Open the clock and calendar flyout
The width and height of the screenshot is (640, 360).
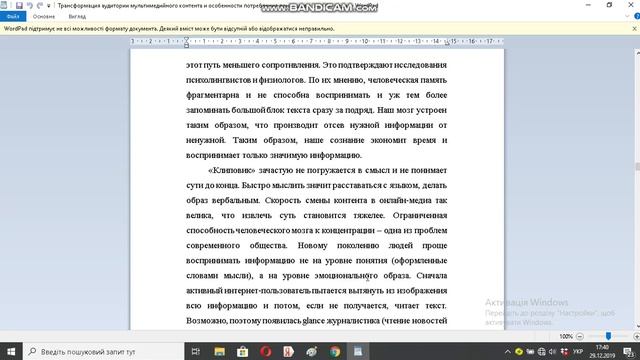[x=602, y=351]
